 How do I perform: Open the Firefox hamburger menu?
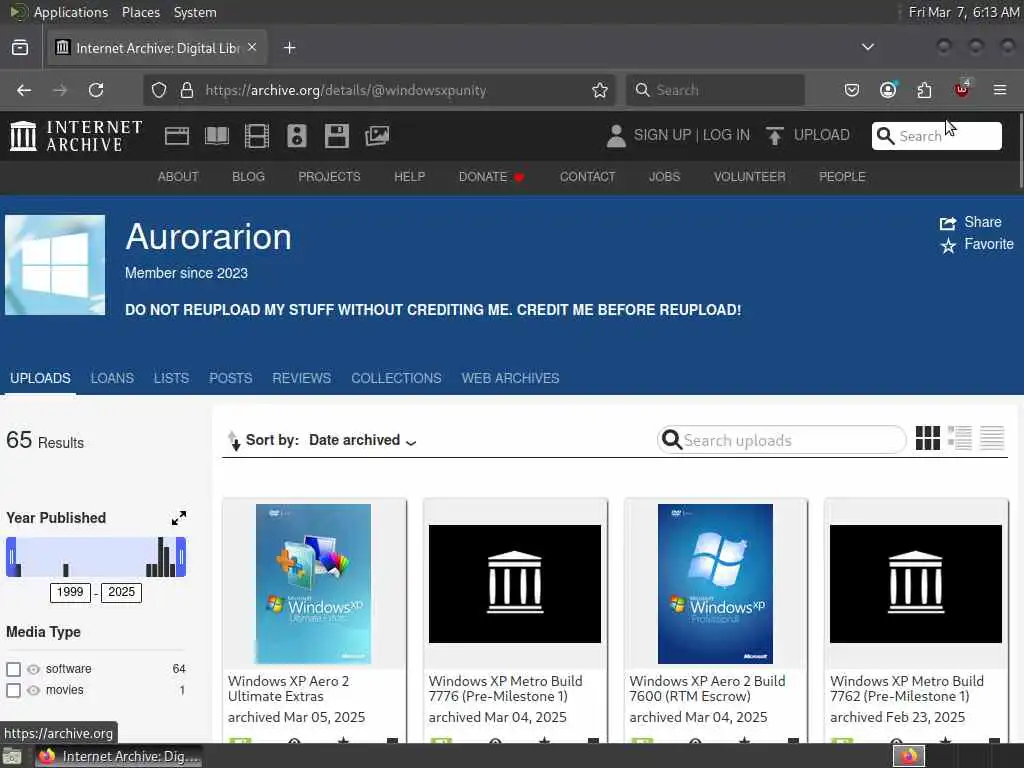[1000, 90]
